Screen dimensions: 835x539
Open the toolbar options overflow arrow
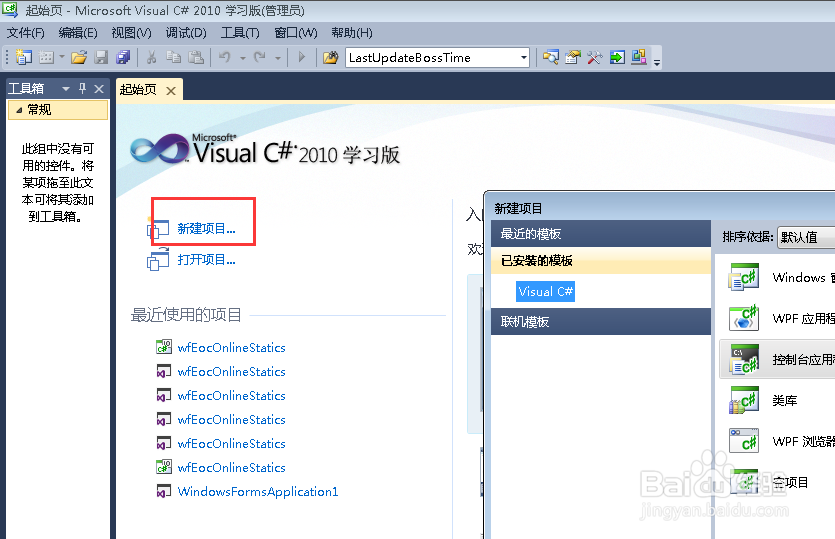(x=657, y=62)
